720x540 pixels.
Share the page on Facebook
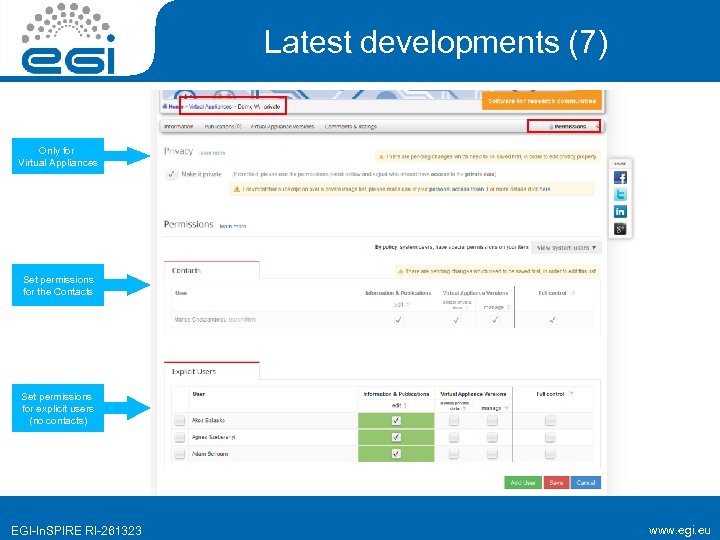pyautogui.click(x=620, y=178)
